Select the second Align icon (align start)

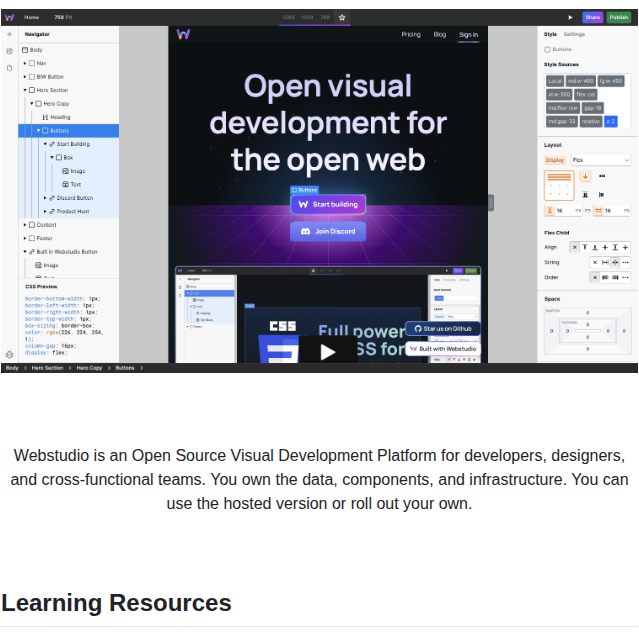pyautogui.click(x=585, y=247)
